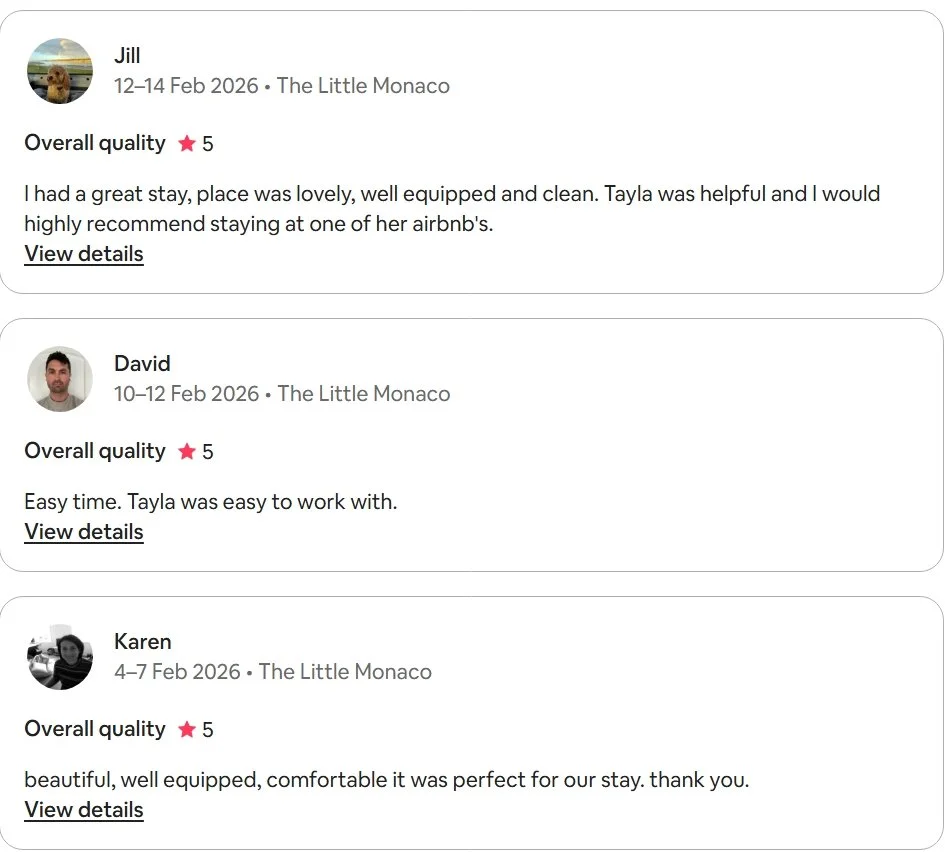Click the star icon in Karen's review

(x=187, y=729)
